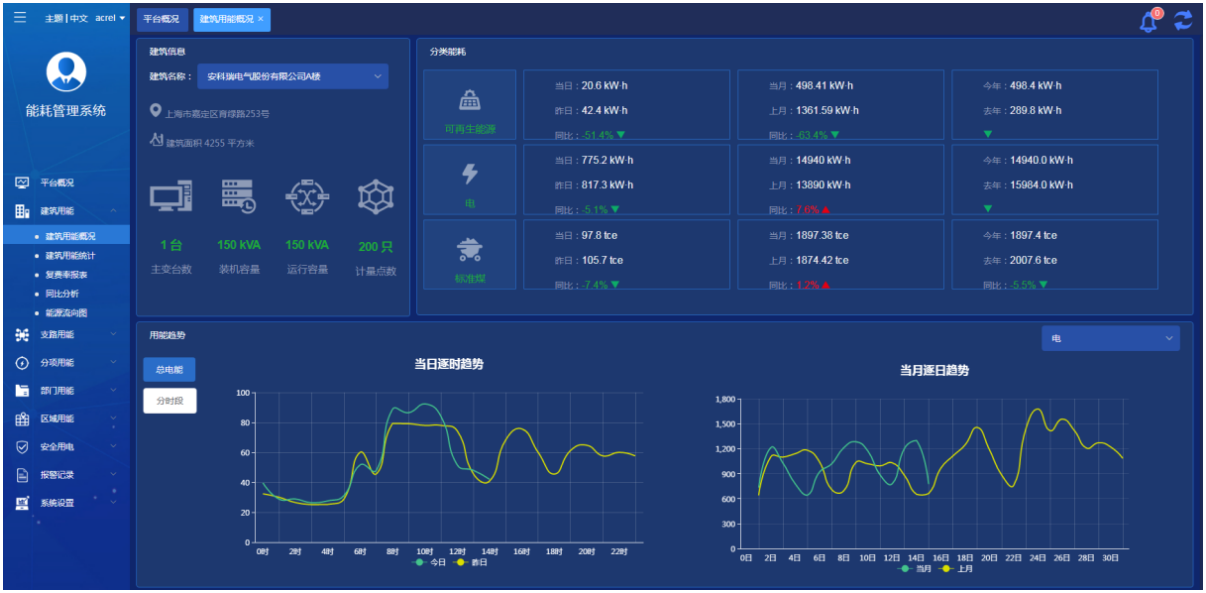Switch to the 平台概况 tab
Screen dimensions: 1206x593
[x=162, y=19]
